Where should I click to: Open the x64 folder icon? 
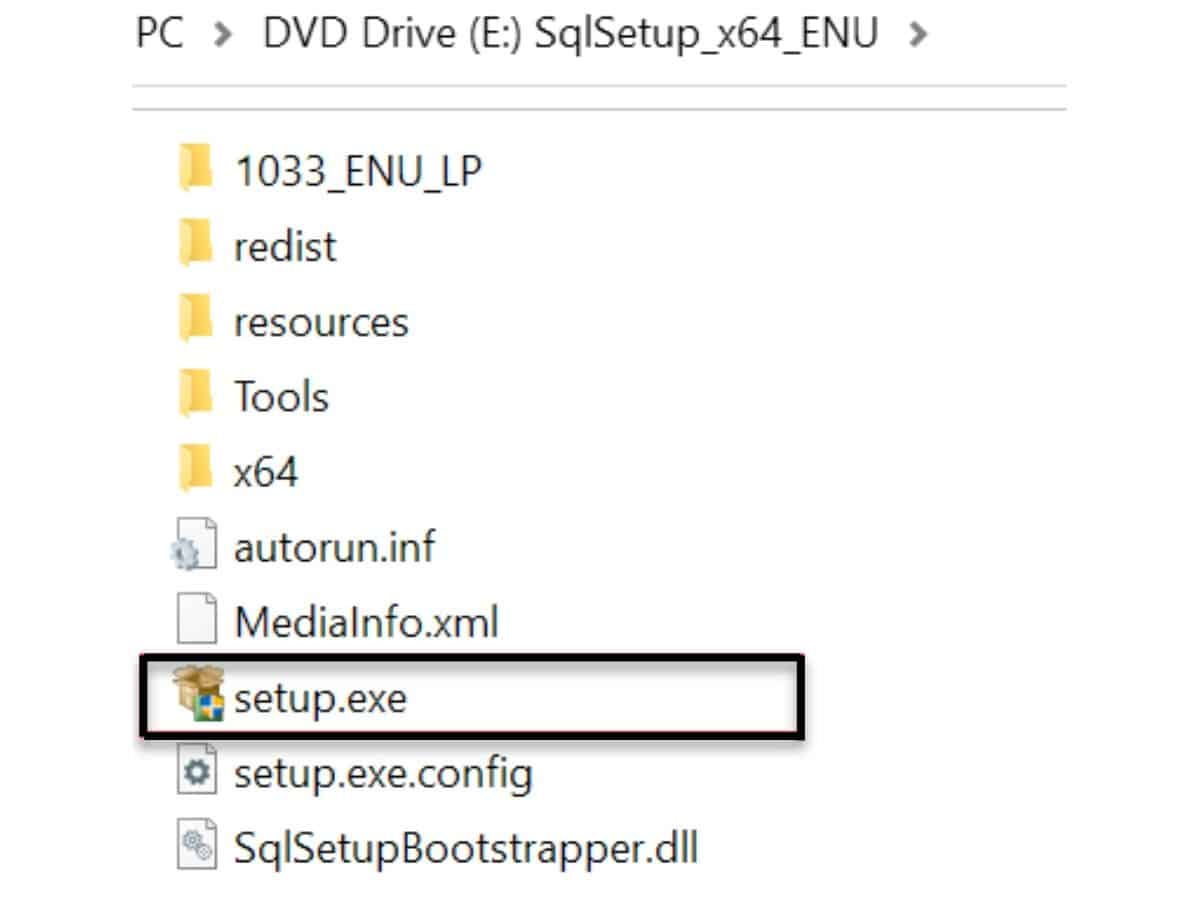[x=196, y=469]
